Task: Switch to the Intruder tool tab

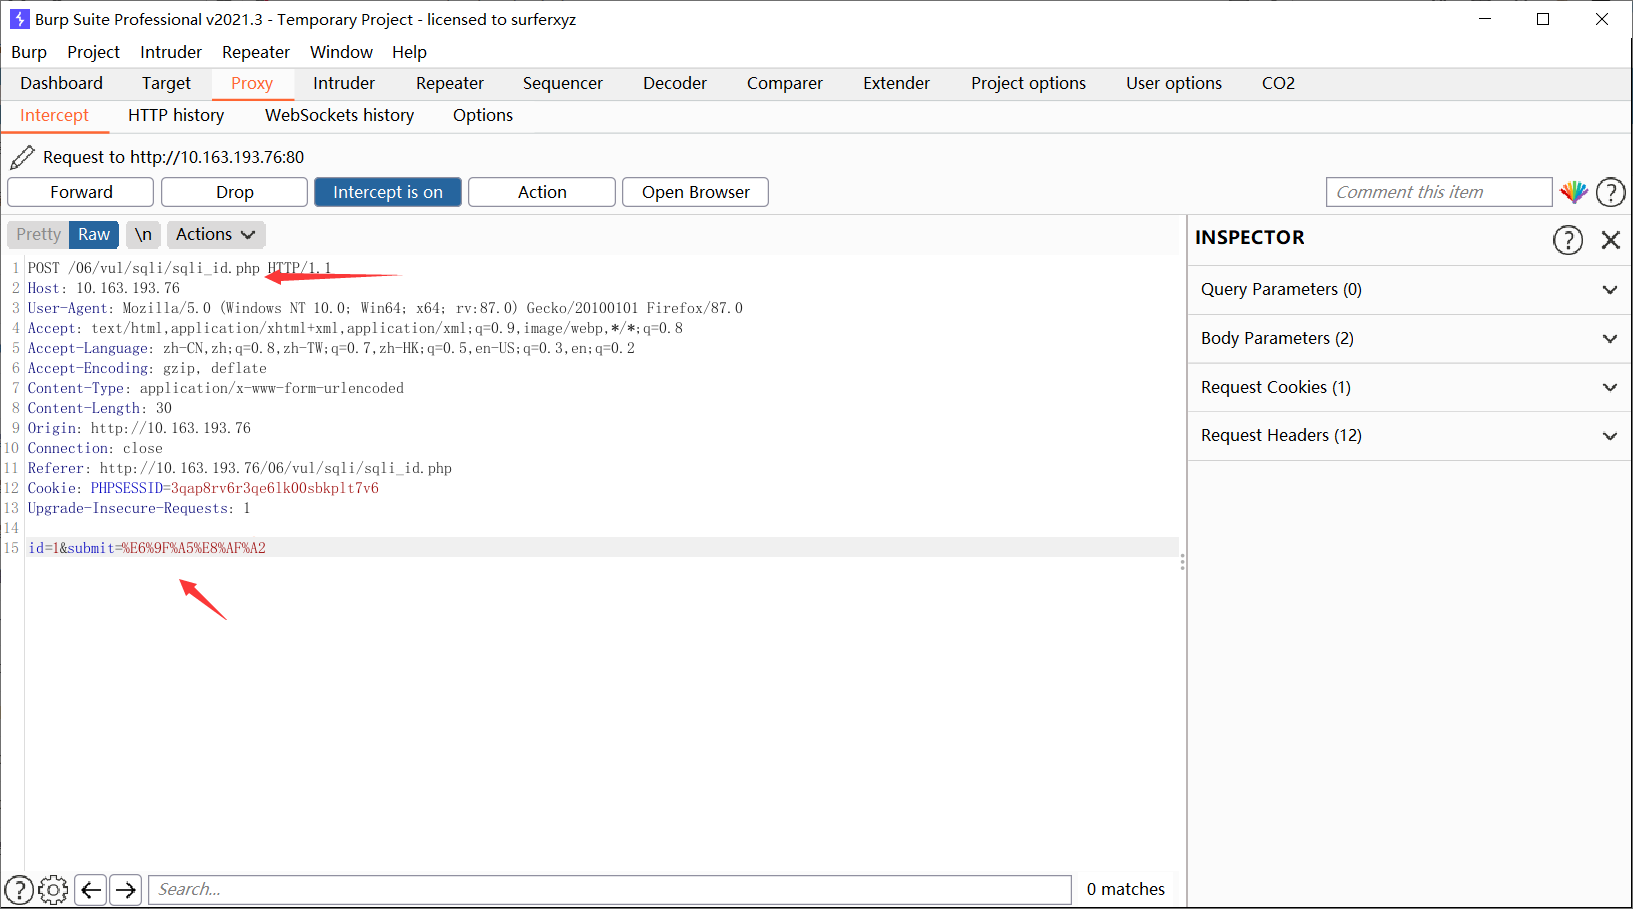Action: coord(344,83)
